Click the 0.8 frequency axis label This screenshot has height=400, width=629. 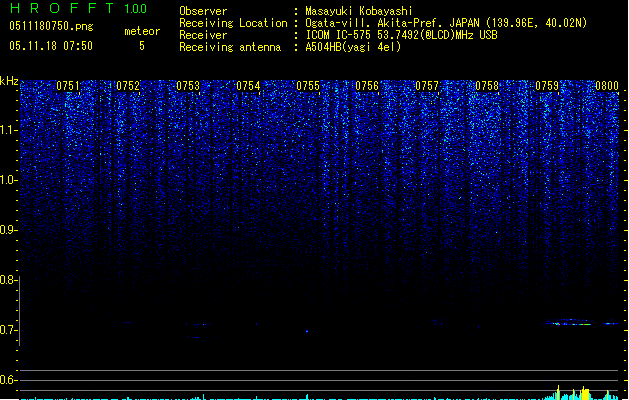(9, 280)
